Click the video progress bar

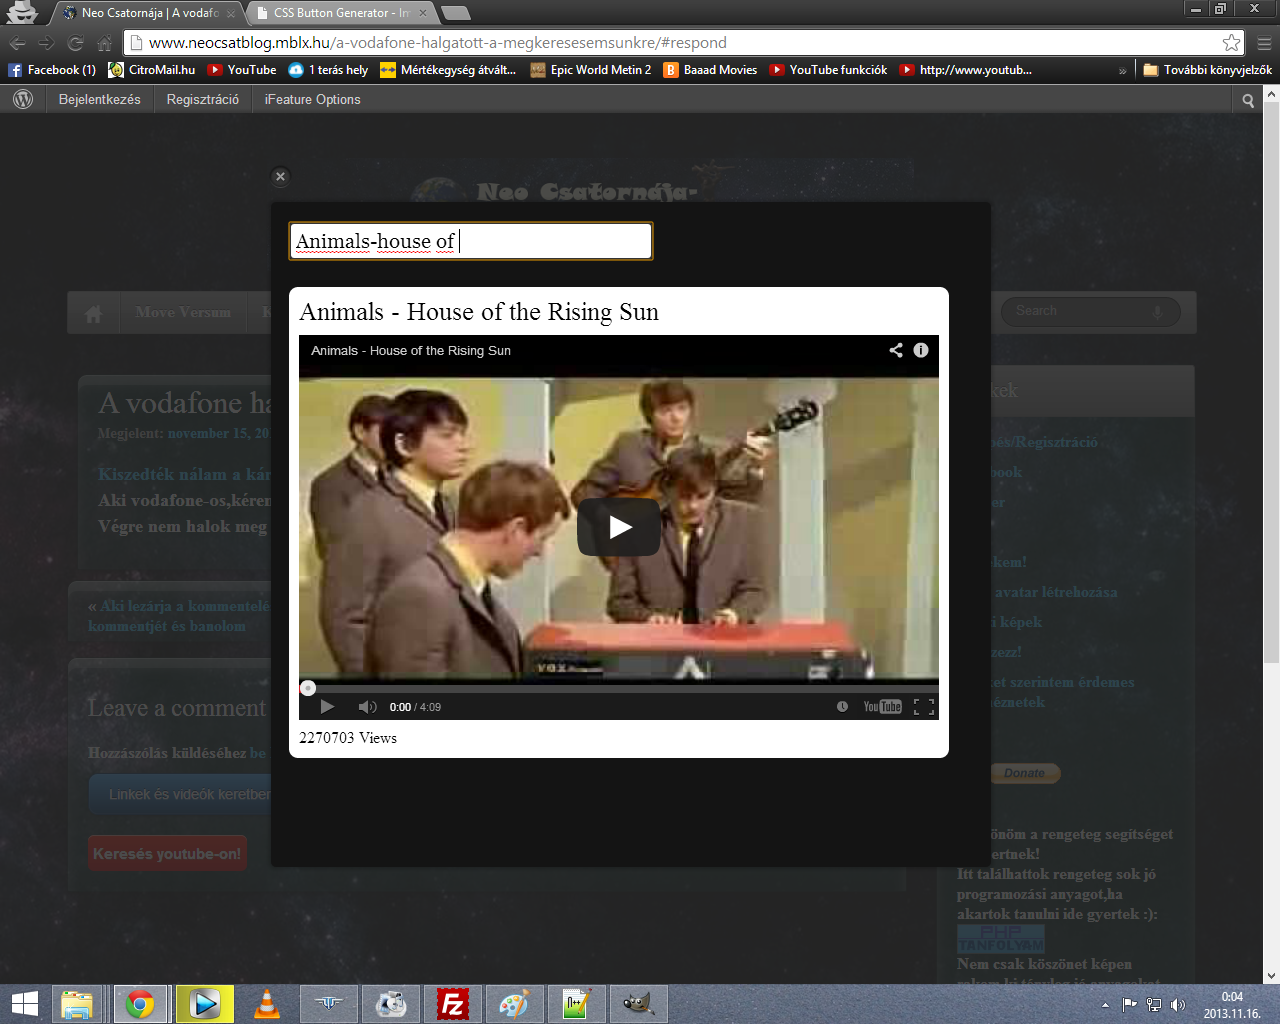click(619, 688)
